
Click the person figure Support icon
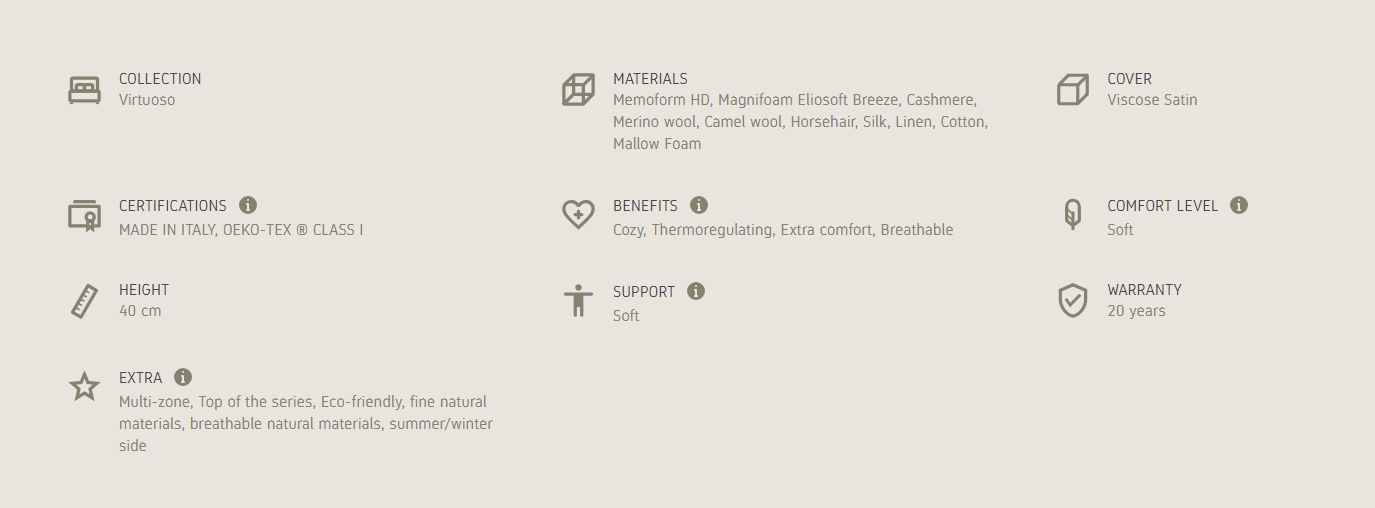(x=578, y=301)
